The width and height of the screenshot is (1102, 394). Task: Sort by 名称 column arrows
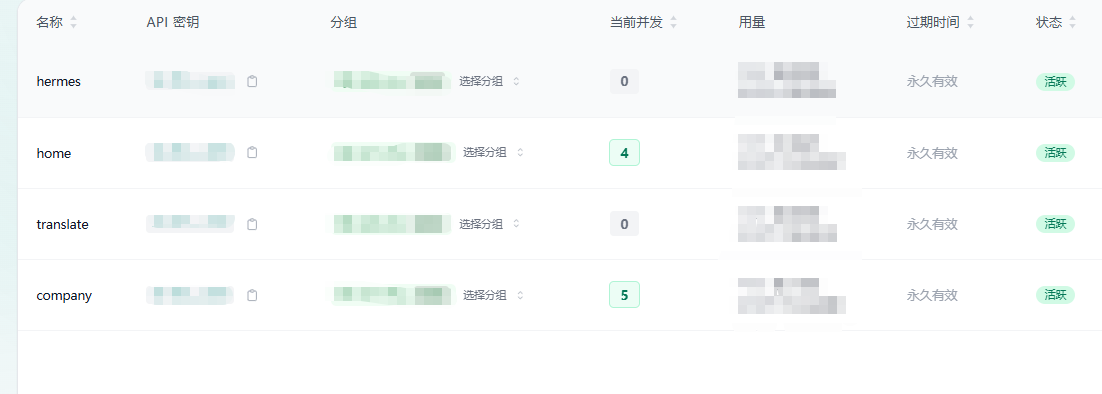pyautogui.click(x=73, y=22)
